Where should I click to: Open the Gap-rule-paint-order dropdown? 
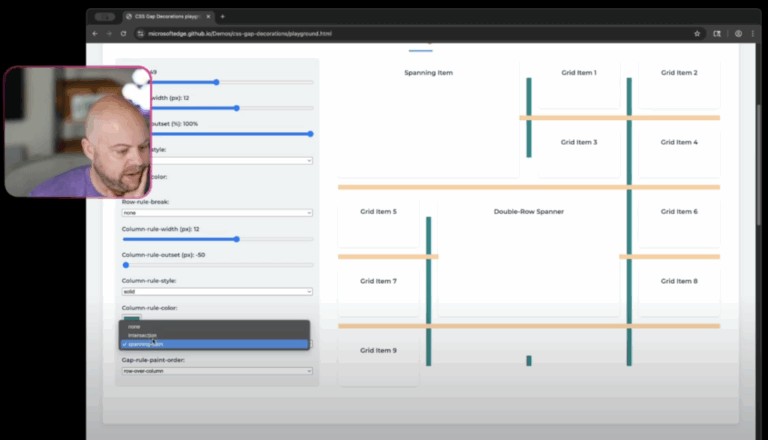click(x=216, y=370)
